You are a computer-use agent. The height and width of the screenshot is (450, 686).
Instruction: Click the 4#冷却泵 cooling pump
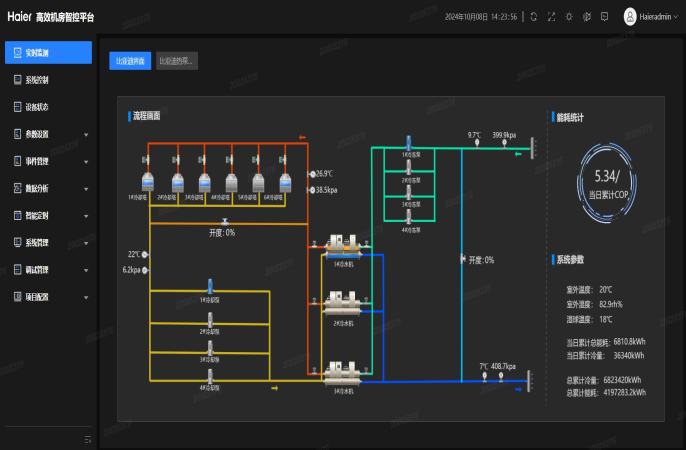210,376
